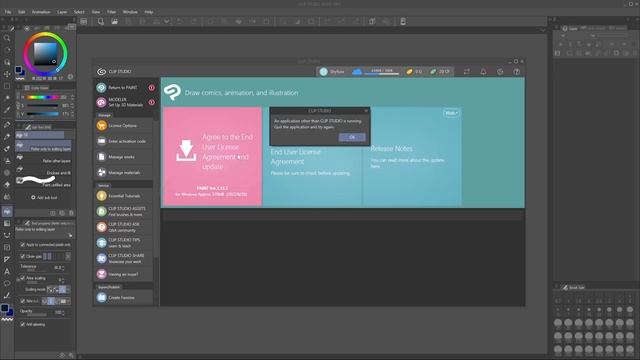Open the Scaling mode dropdown arrow

68,289
